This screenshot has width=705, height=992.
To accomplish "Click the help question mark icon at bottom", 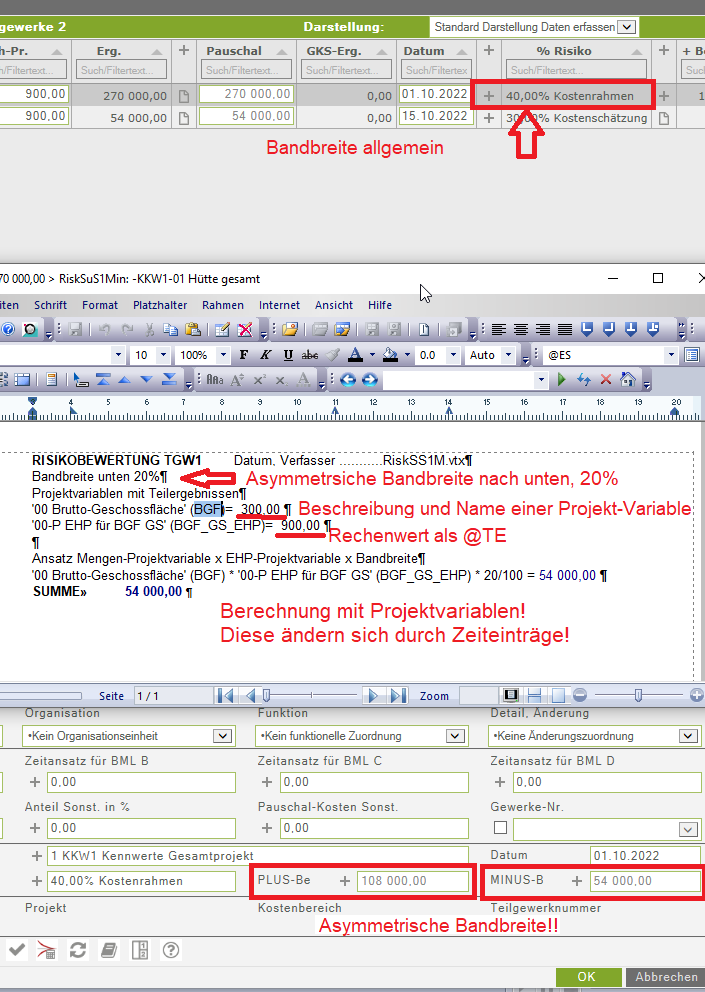I will pos(171,950).
